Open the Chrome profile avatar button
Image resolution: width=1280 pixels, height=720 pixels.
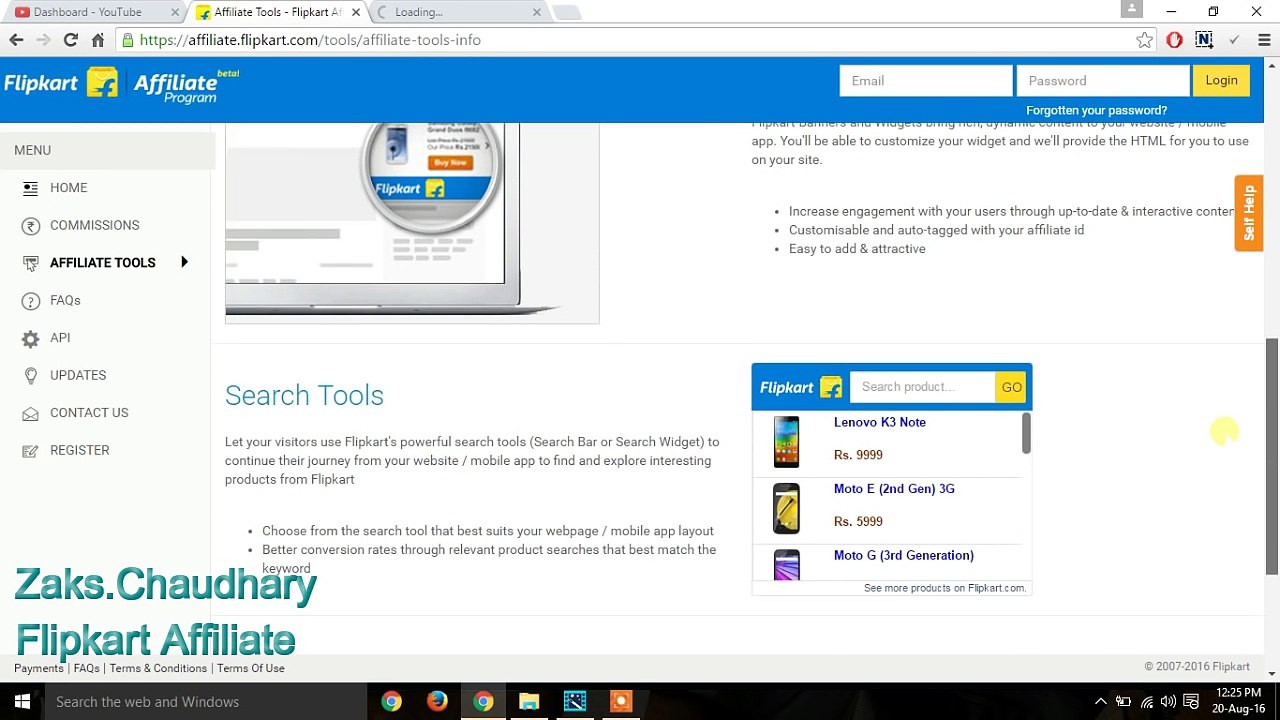tap(1132, 9)
